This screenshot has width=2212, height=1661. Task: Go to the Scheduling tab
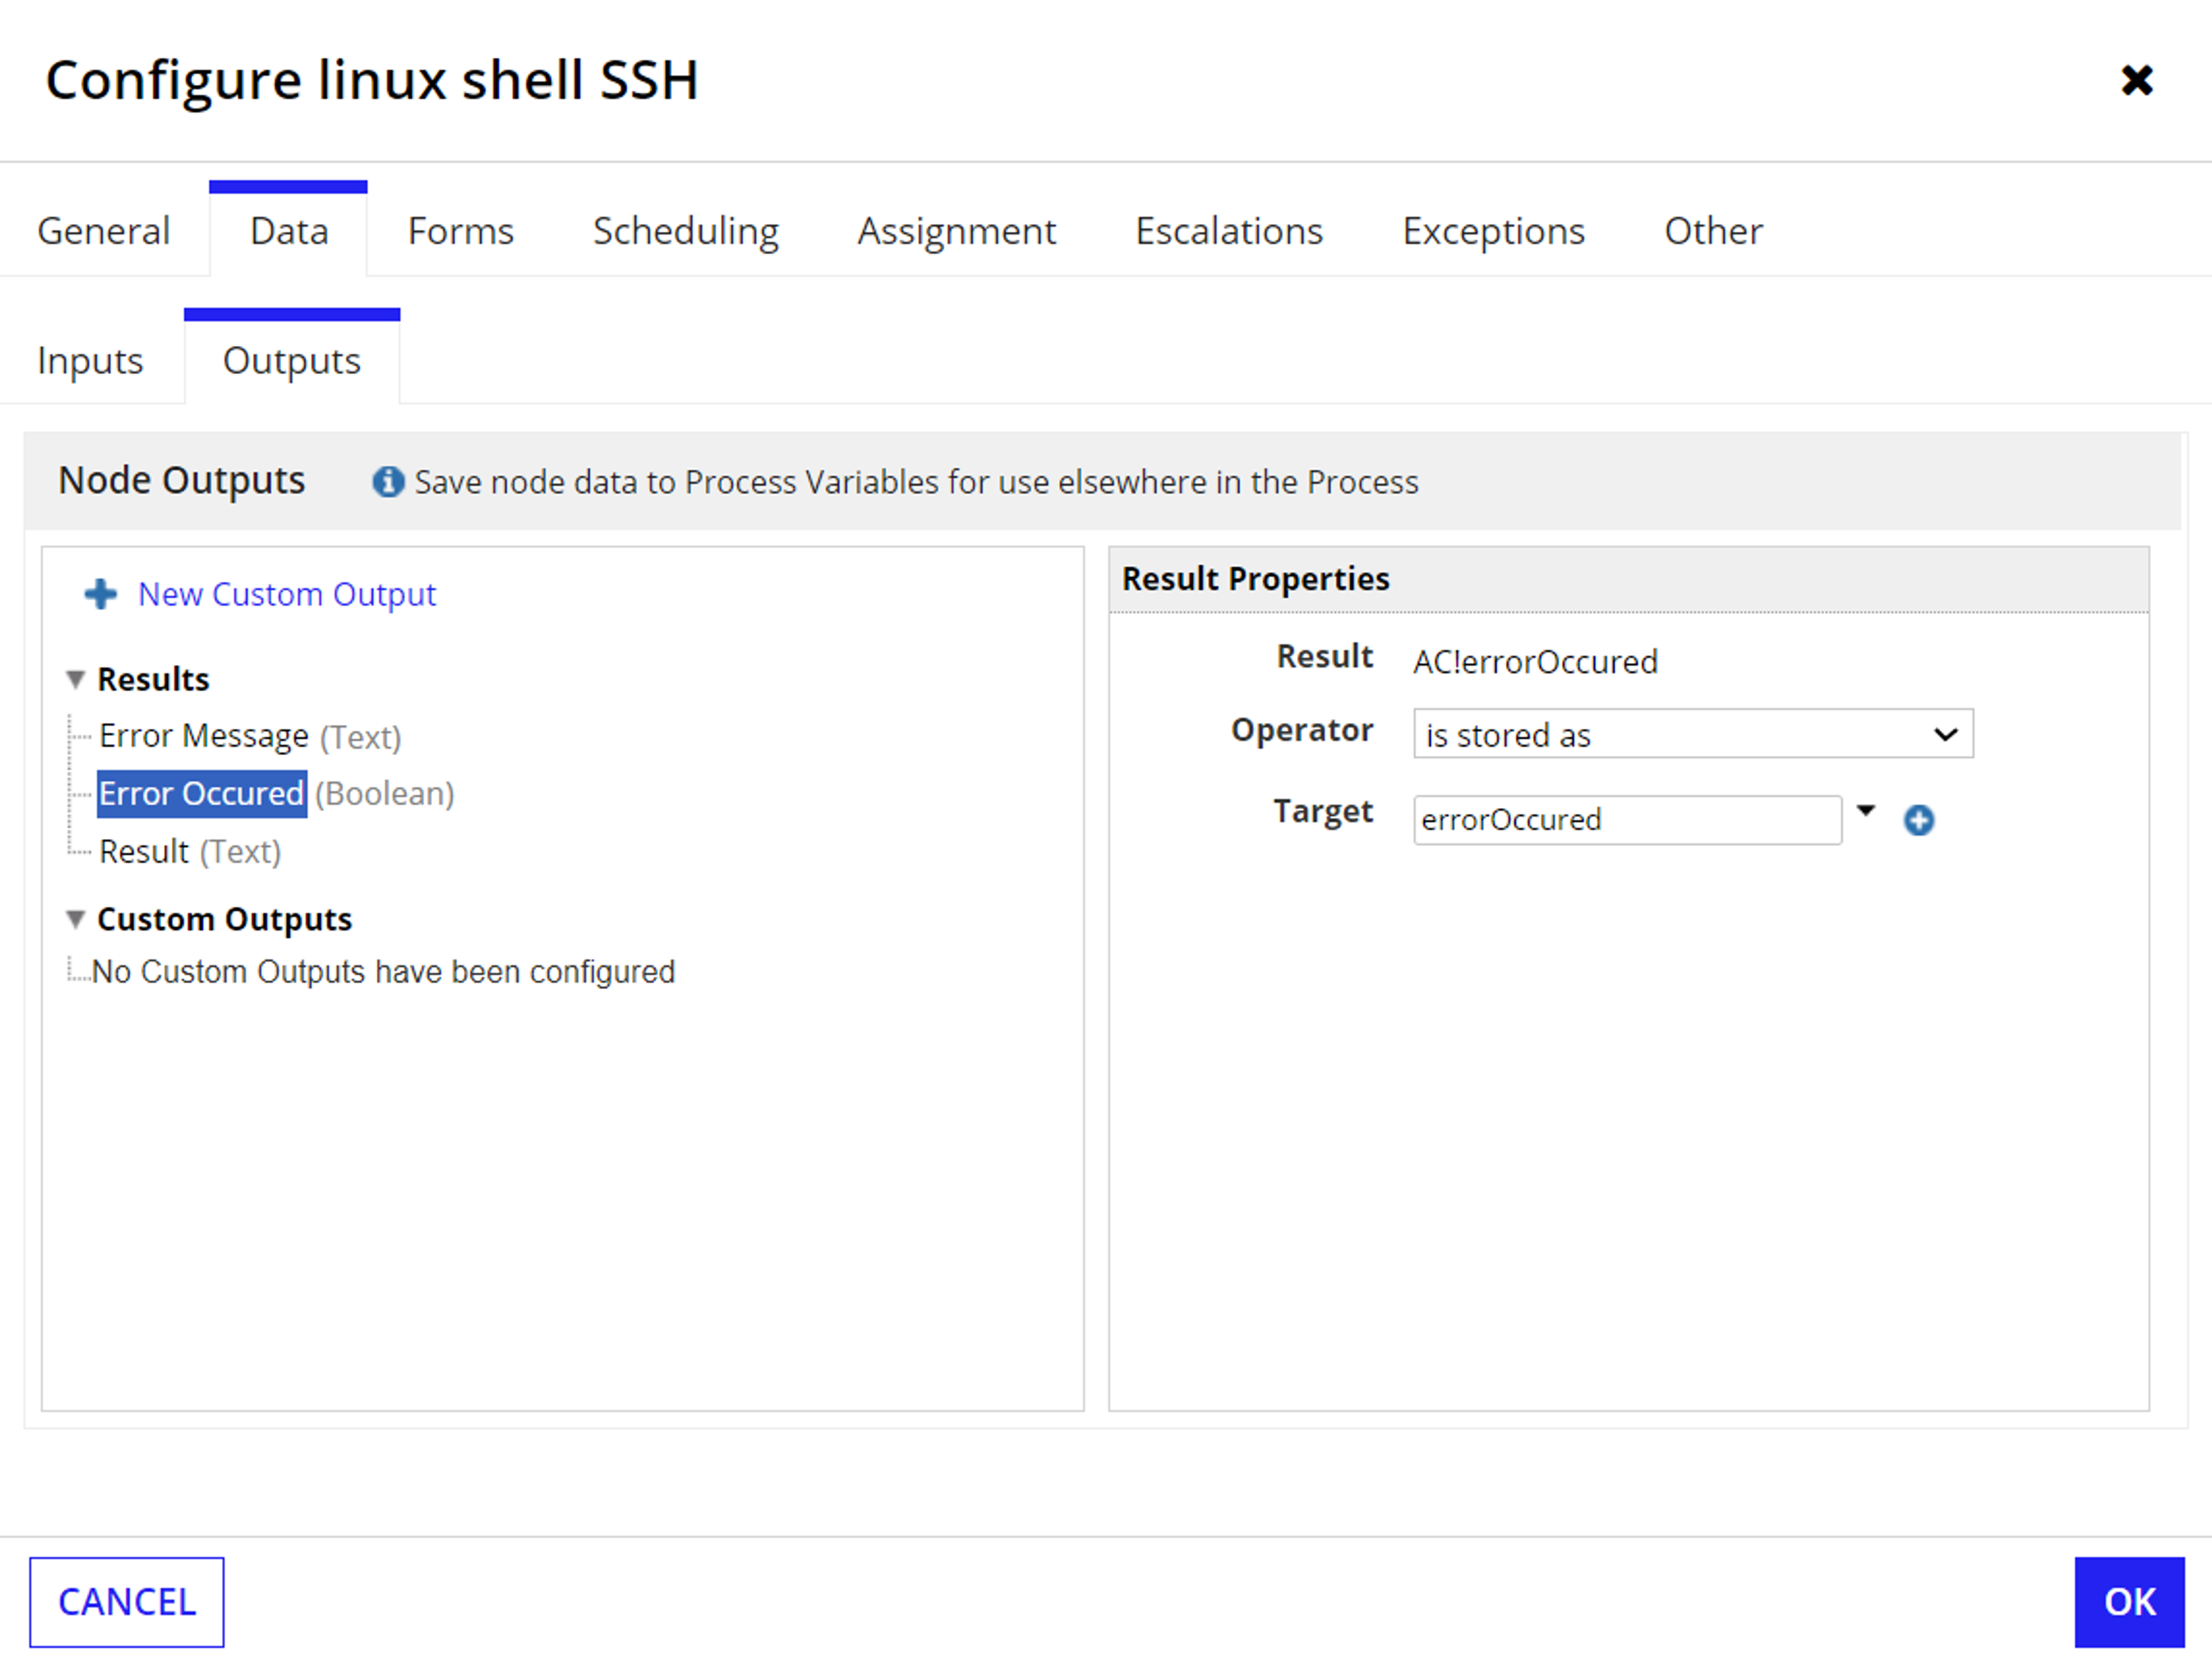pyautogui.click(x=686, y=231)
